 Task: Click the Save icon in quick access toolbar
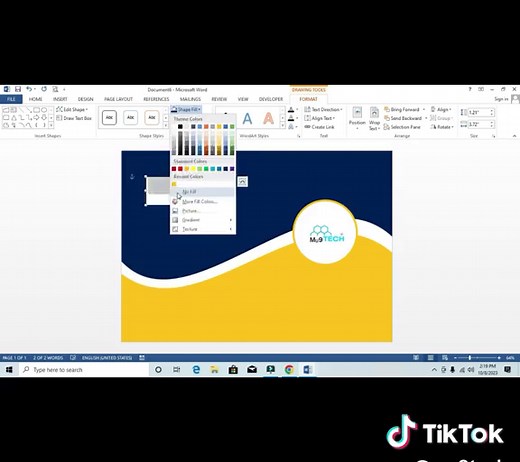tap(18, 89)
